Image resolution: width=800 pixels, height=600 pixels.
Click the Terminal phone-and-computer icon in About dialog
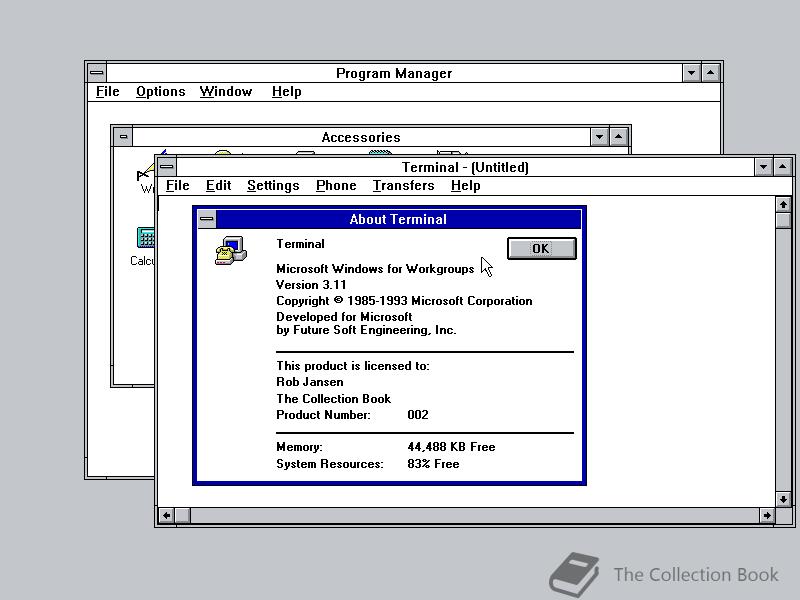point(231,251)
